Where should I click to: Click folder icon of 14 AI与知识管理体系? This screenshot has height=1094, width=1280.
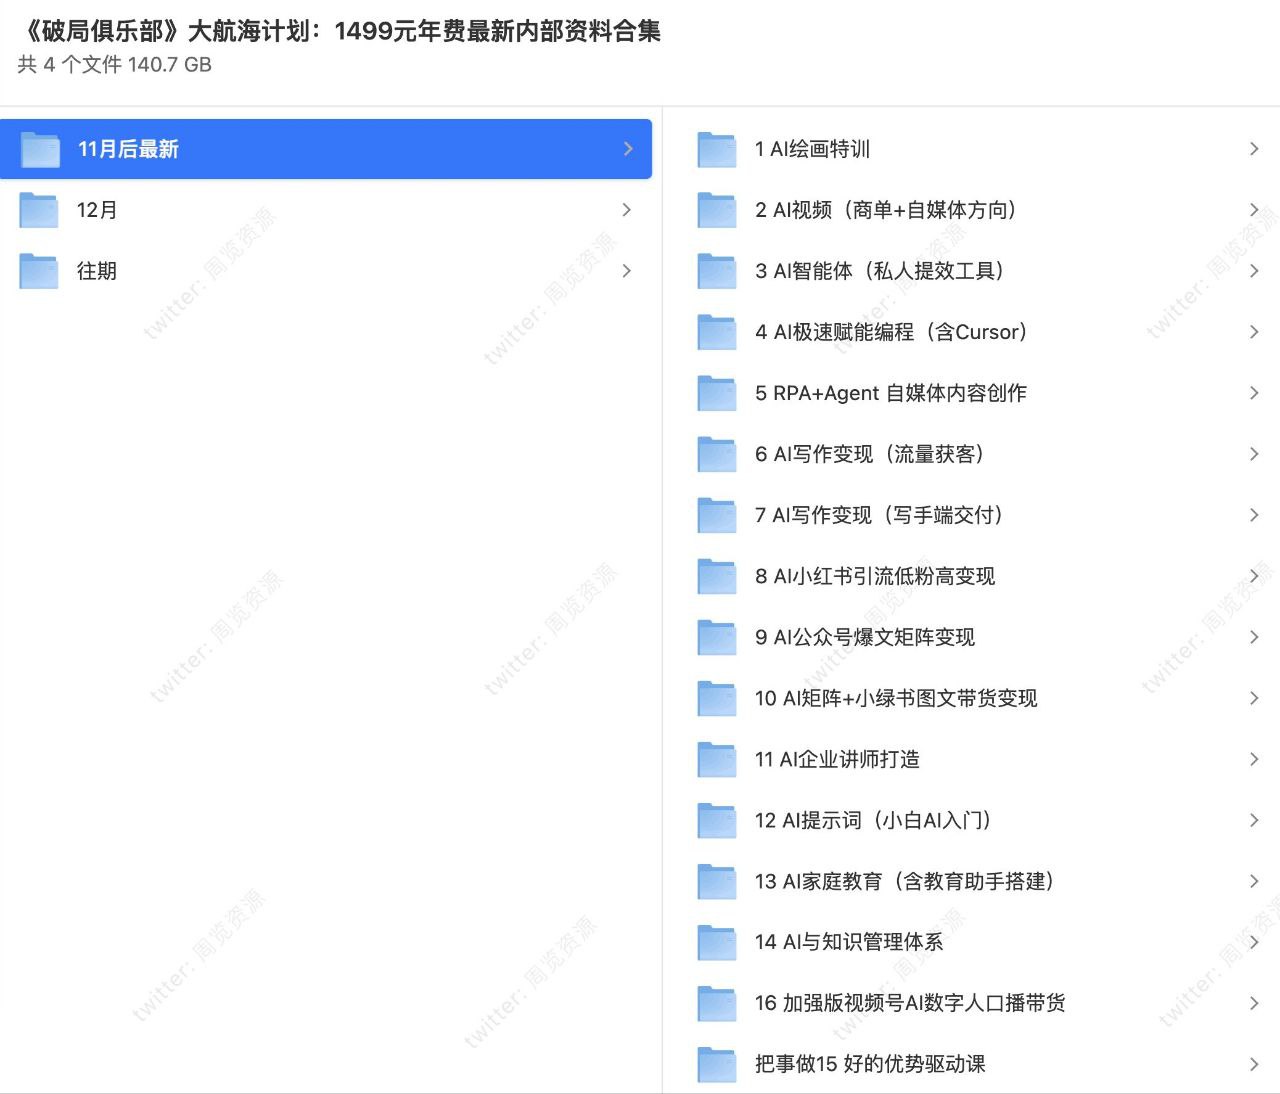[717, 943]
